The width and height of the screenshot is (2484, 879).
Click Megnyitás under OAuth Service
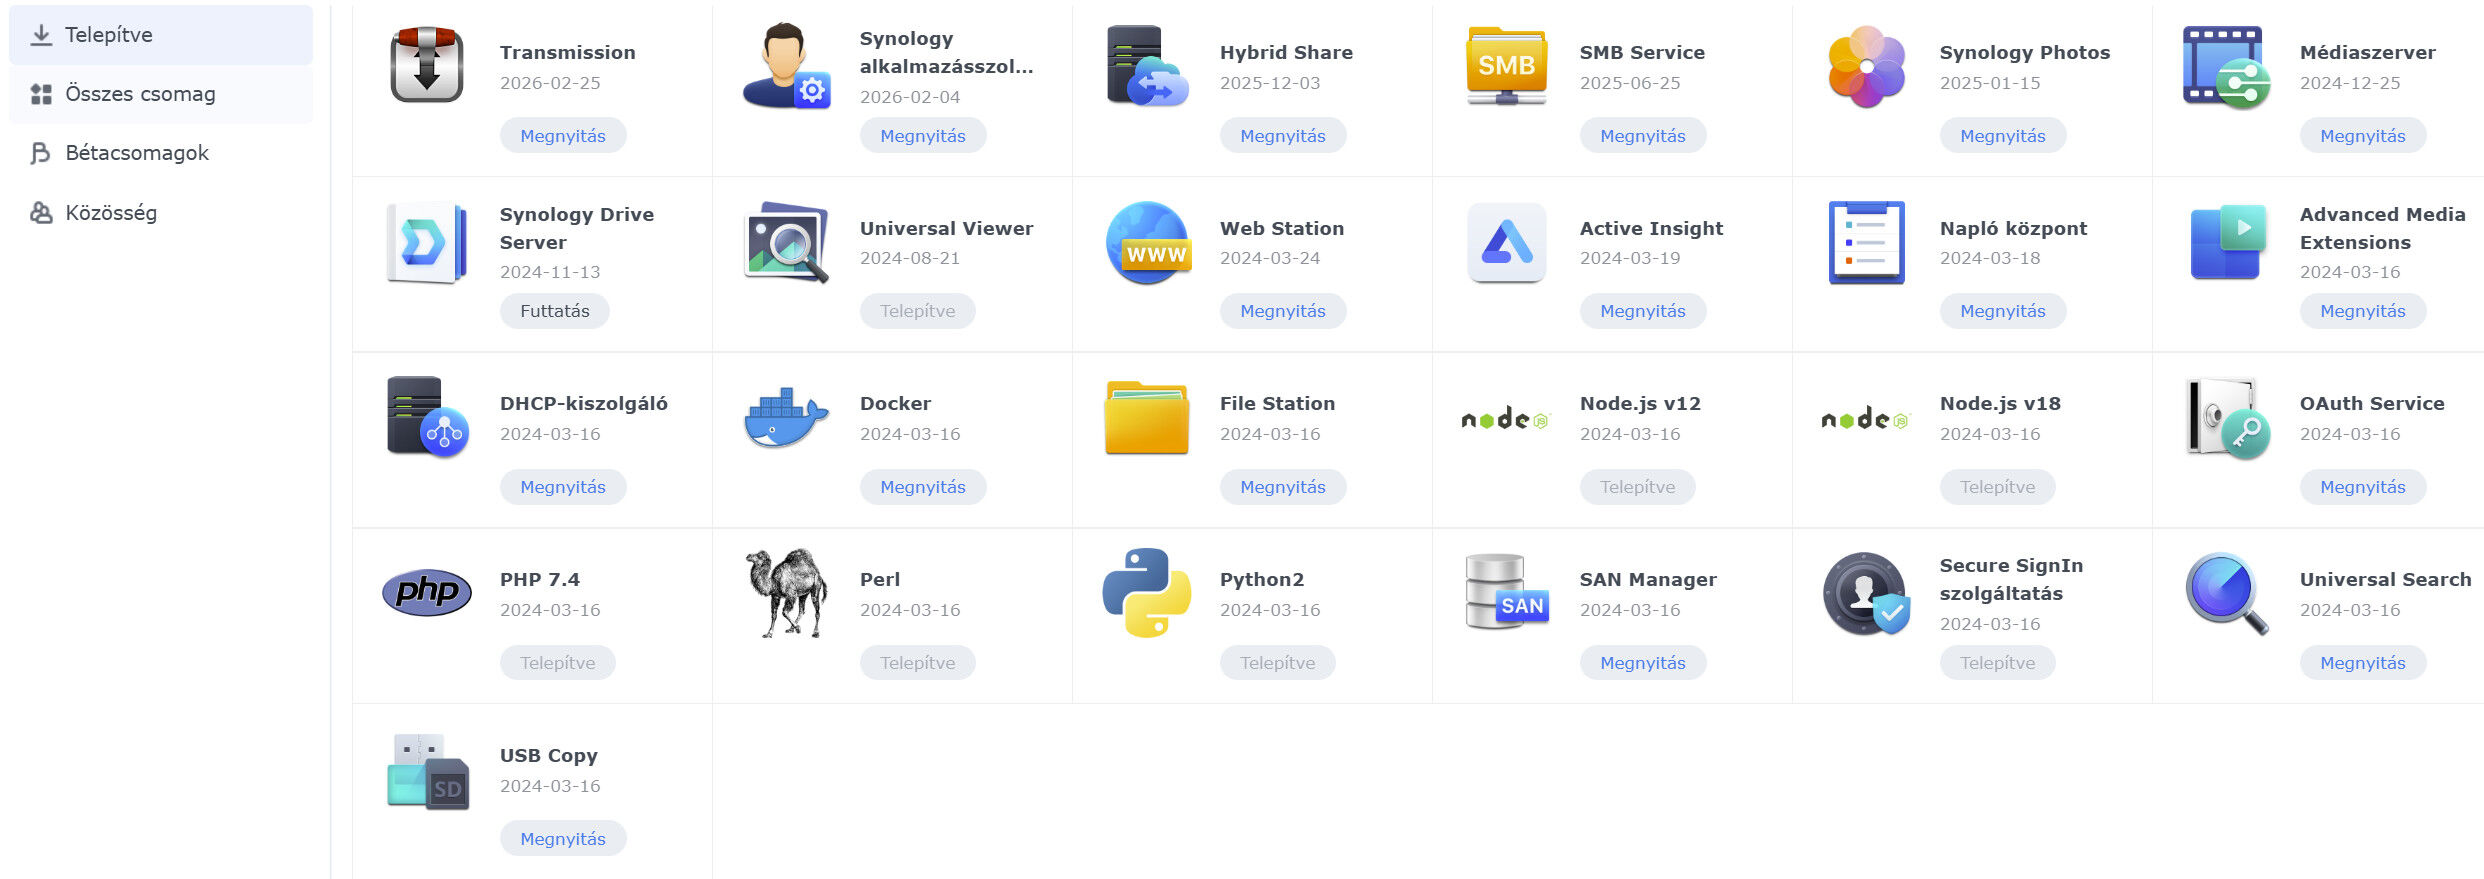coord(2363,487)
